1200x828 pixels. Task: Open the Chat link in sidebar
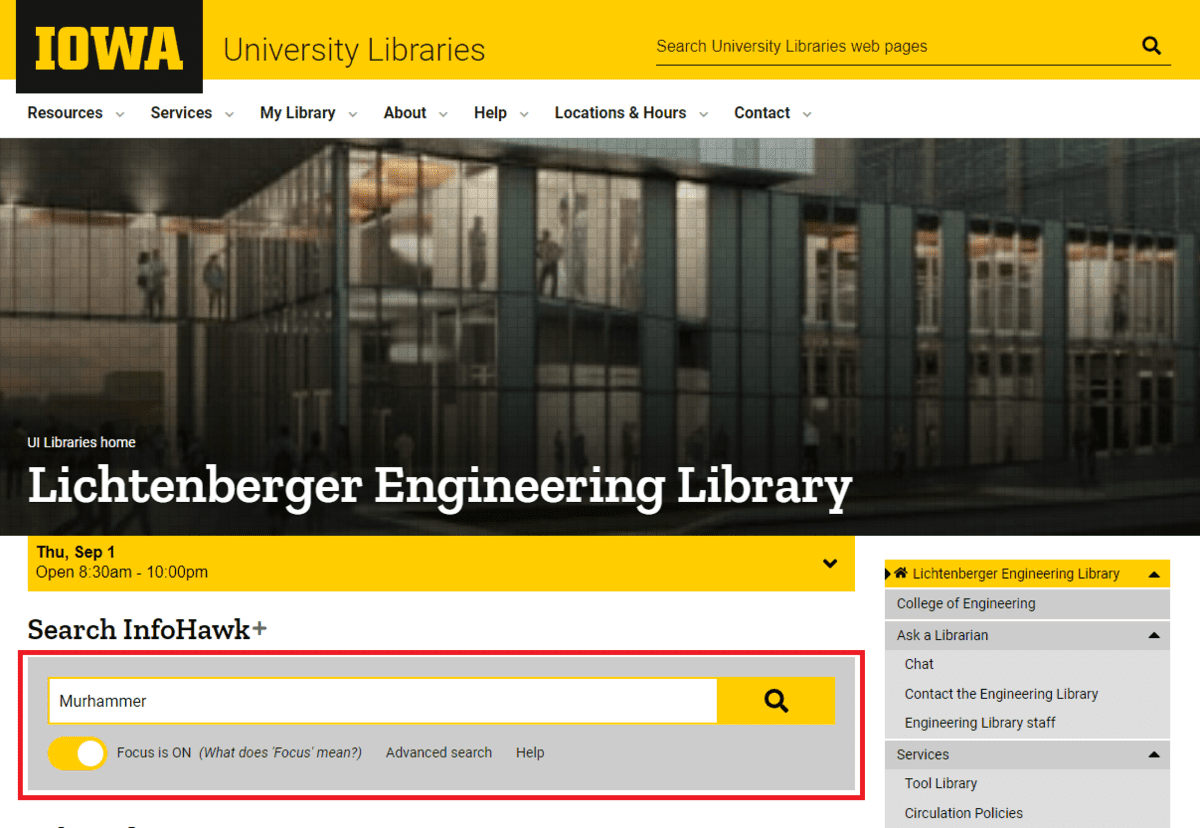(x=919, y=664)
